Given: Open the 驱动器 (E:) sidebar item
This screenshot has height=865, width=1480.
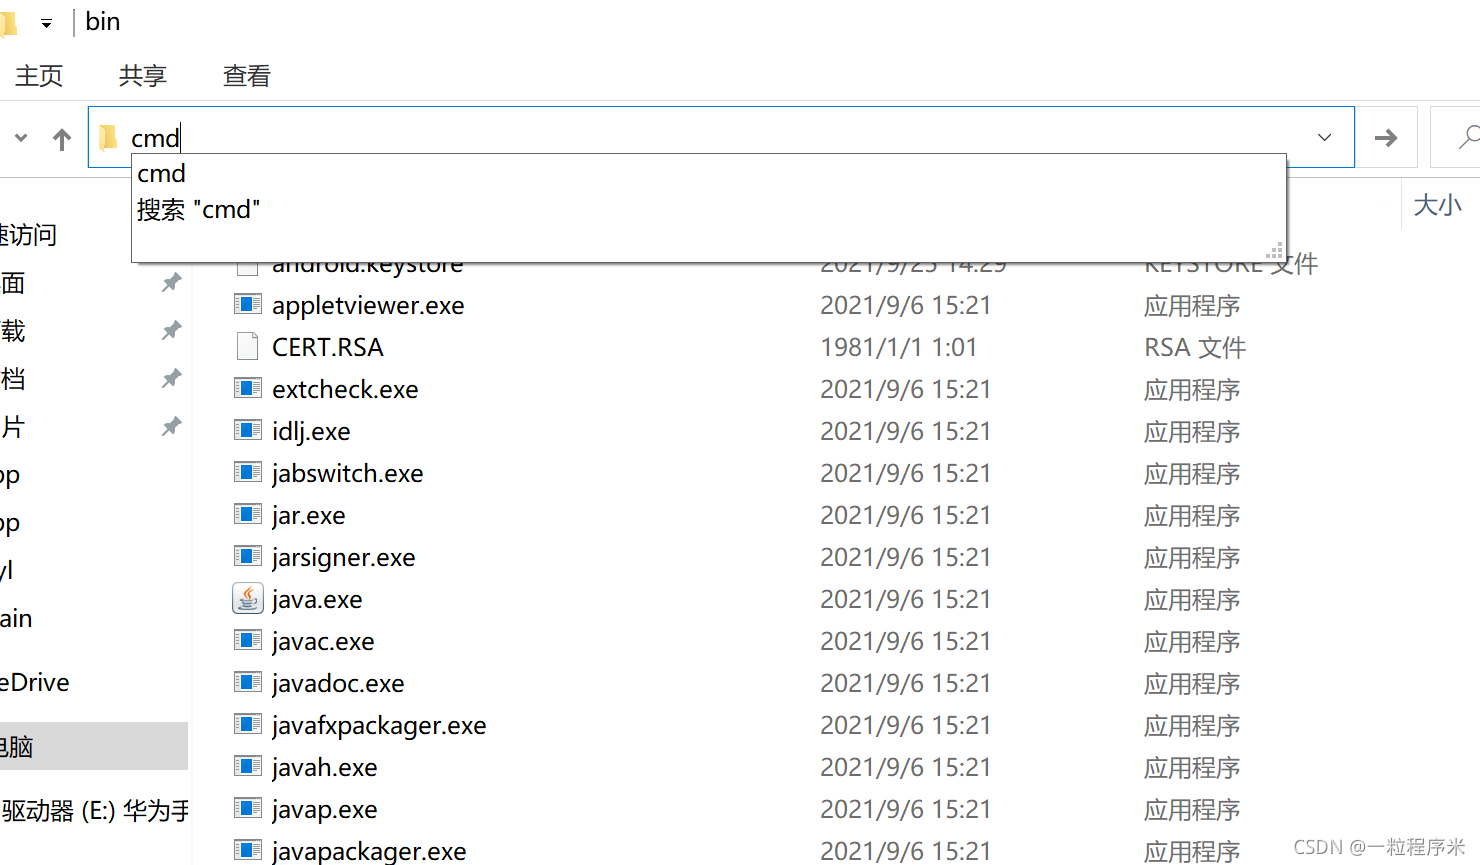Looking at the screenshot, I should (95, 811).
